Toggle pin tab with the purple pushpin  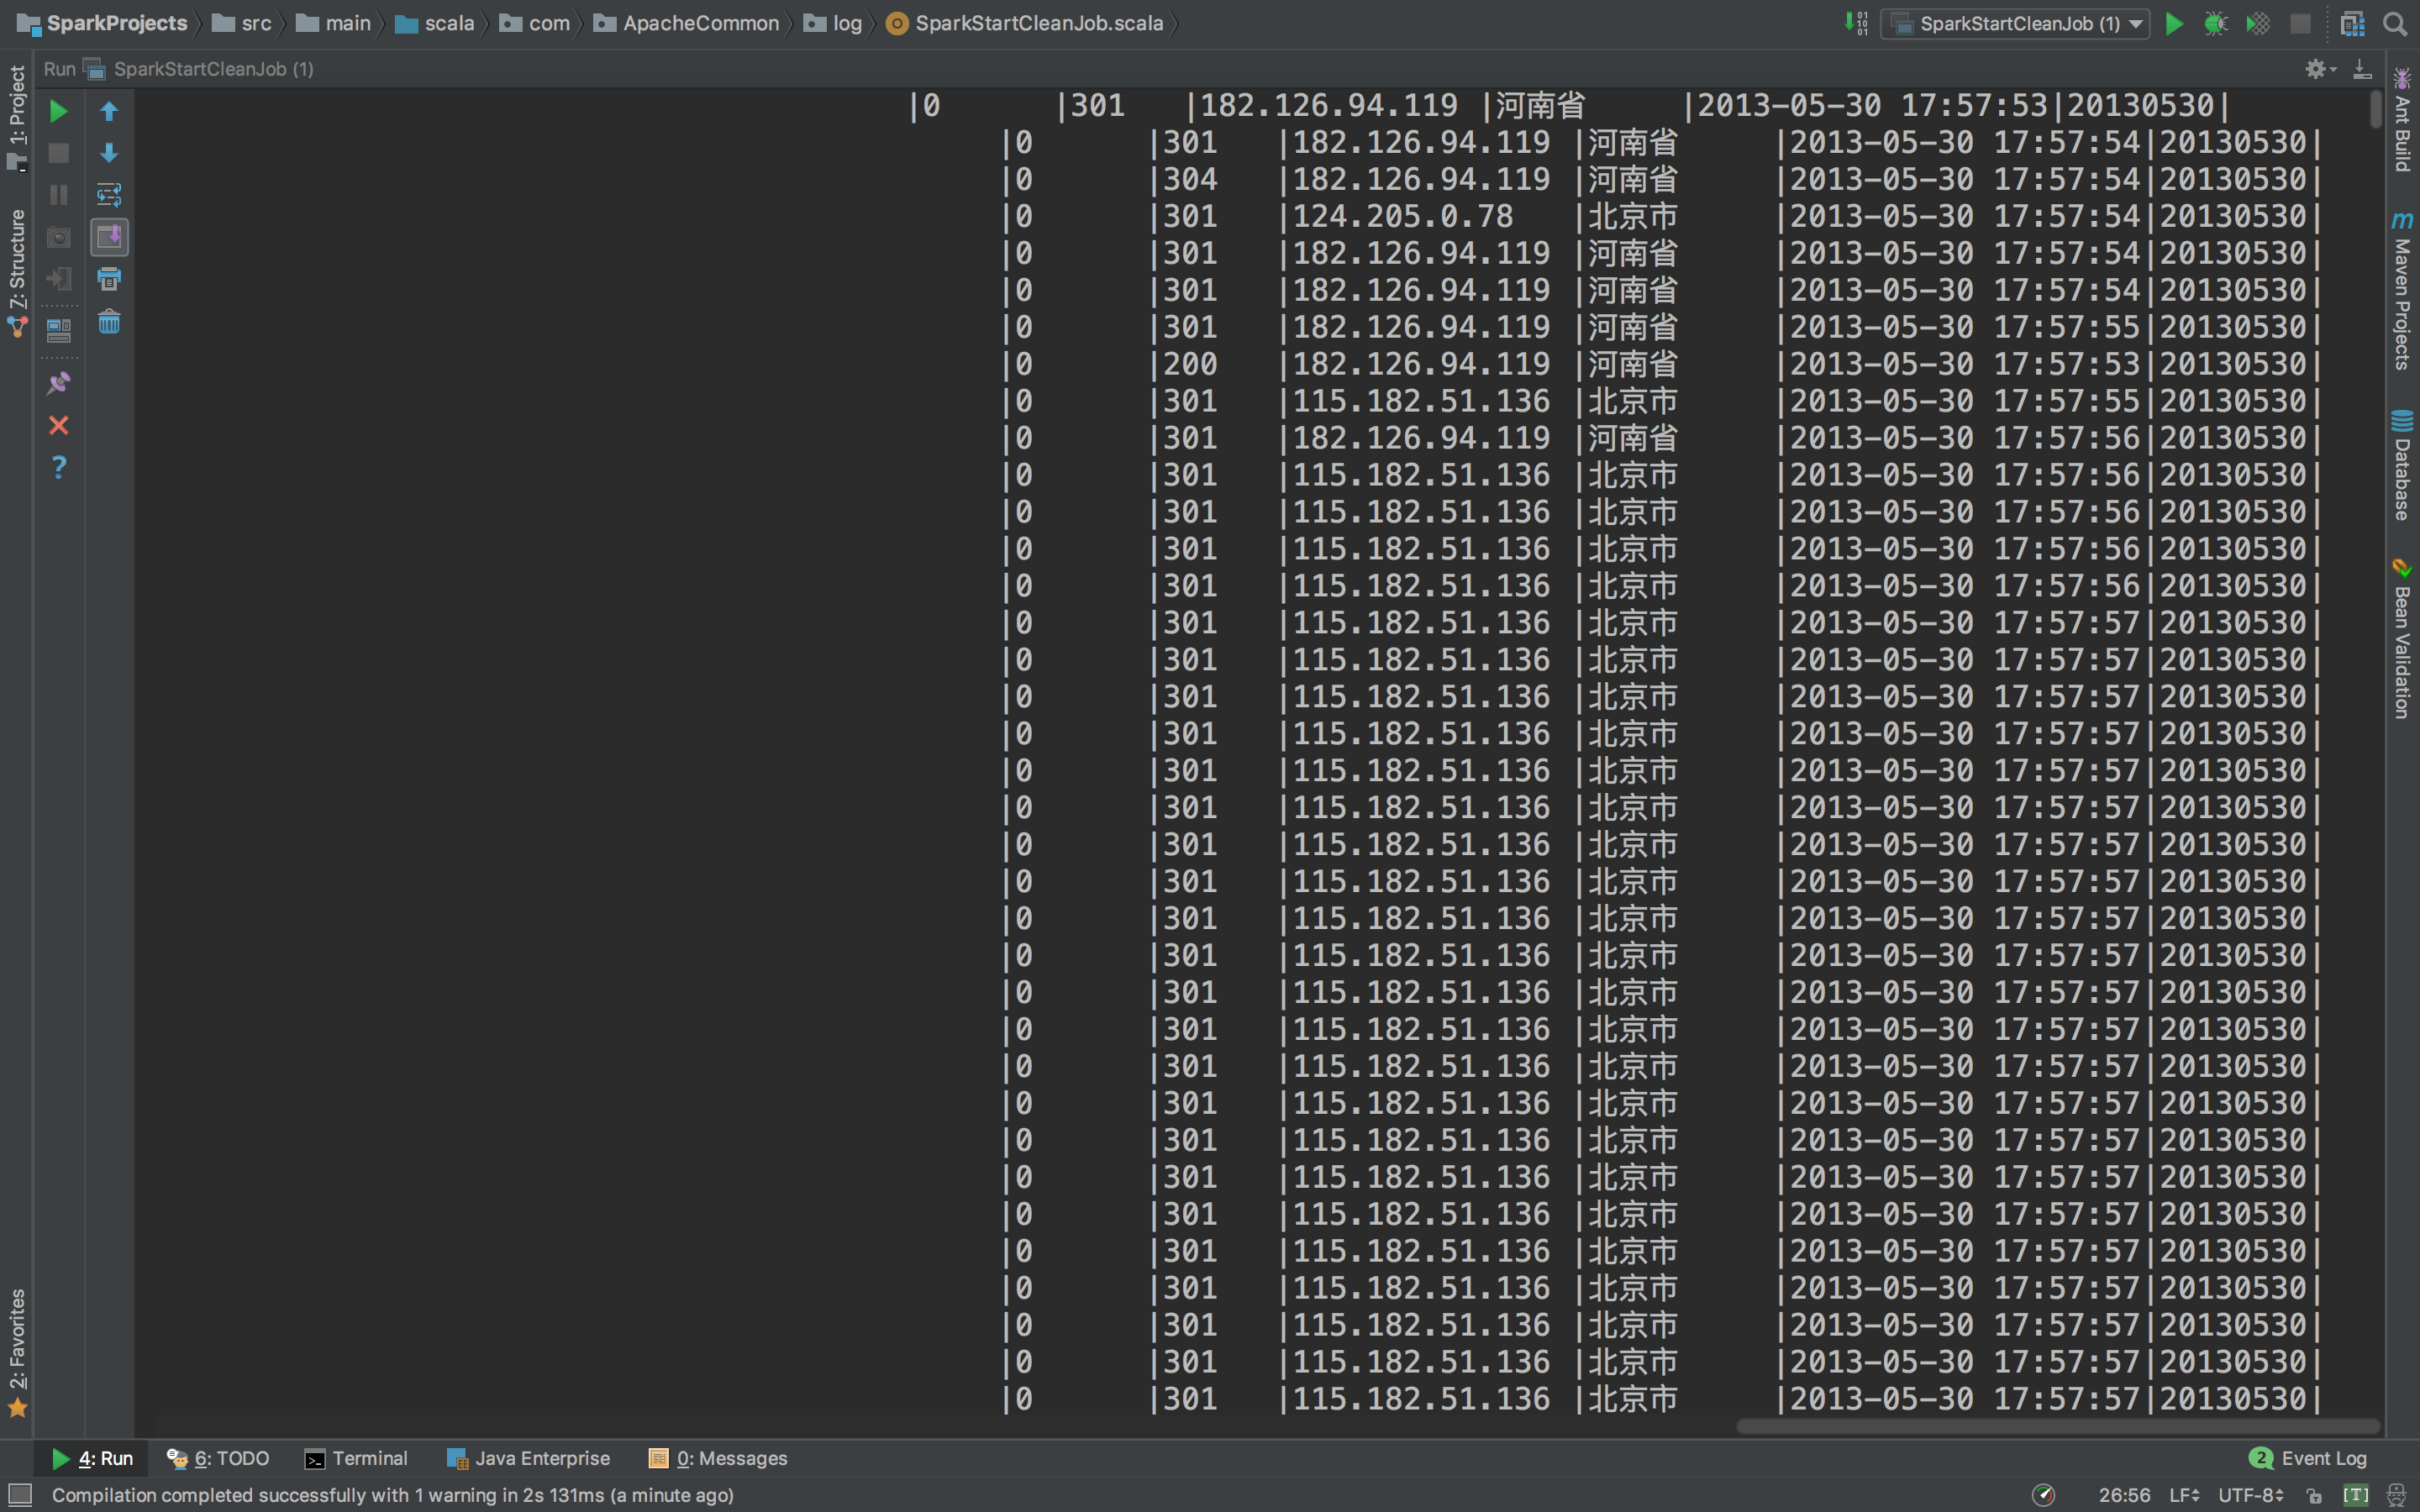click(x=59, y=383)
